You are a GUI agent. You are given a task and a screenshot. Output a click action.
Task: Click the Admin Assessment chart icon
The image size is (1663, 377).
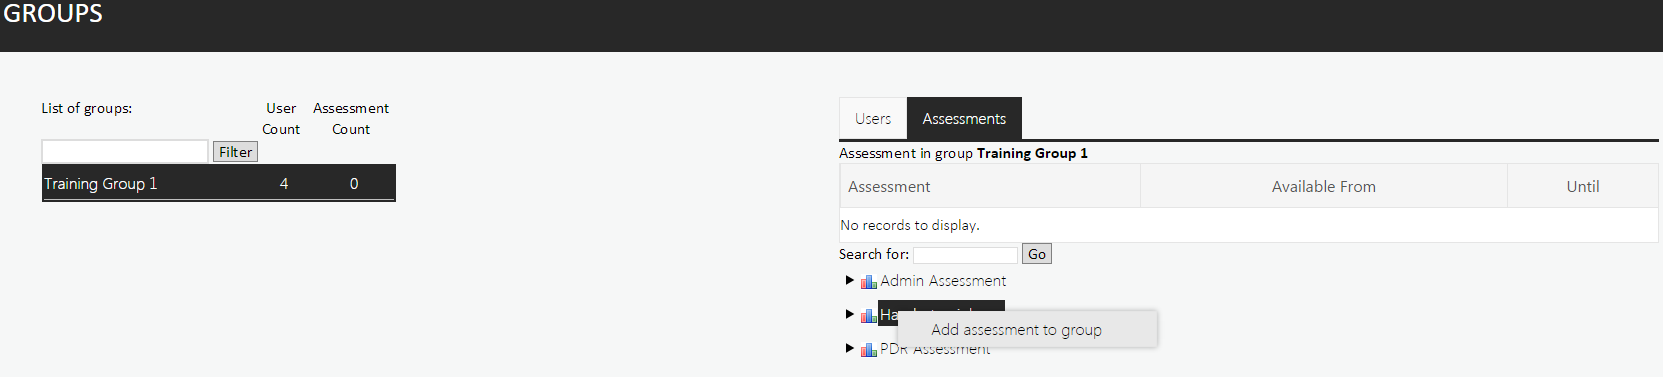(868, 282)
